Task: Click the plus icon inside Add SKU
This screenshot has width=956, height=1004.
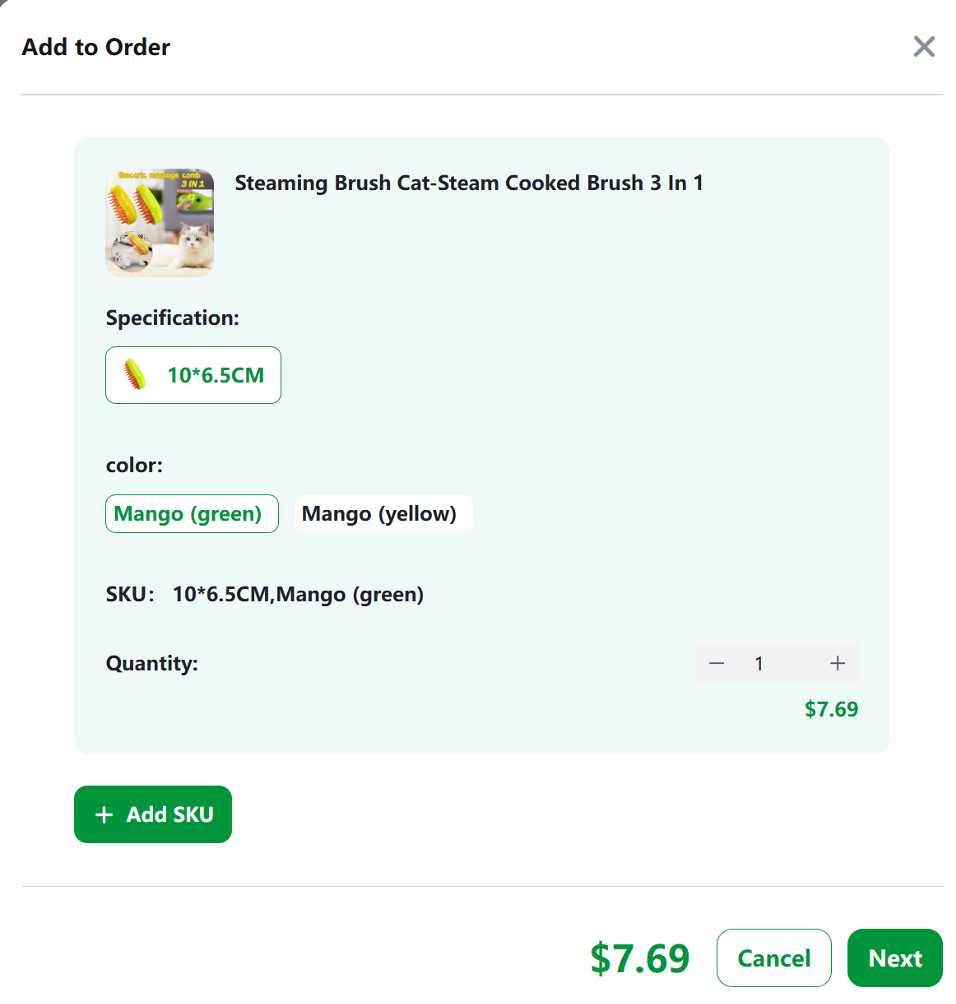Action: pyautogui.click(x=104, y=814)
